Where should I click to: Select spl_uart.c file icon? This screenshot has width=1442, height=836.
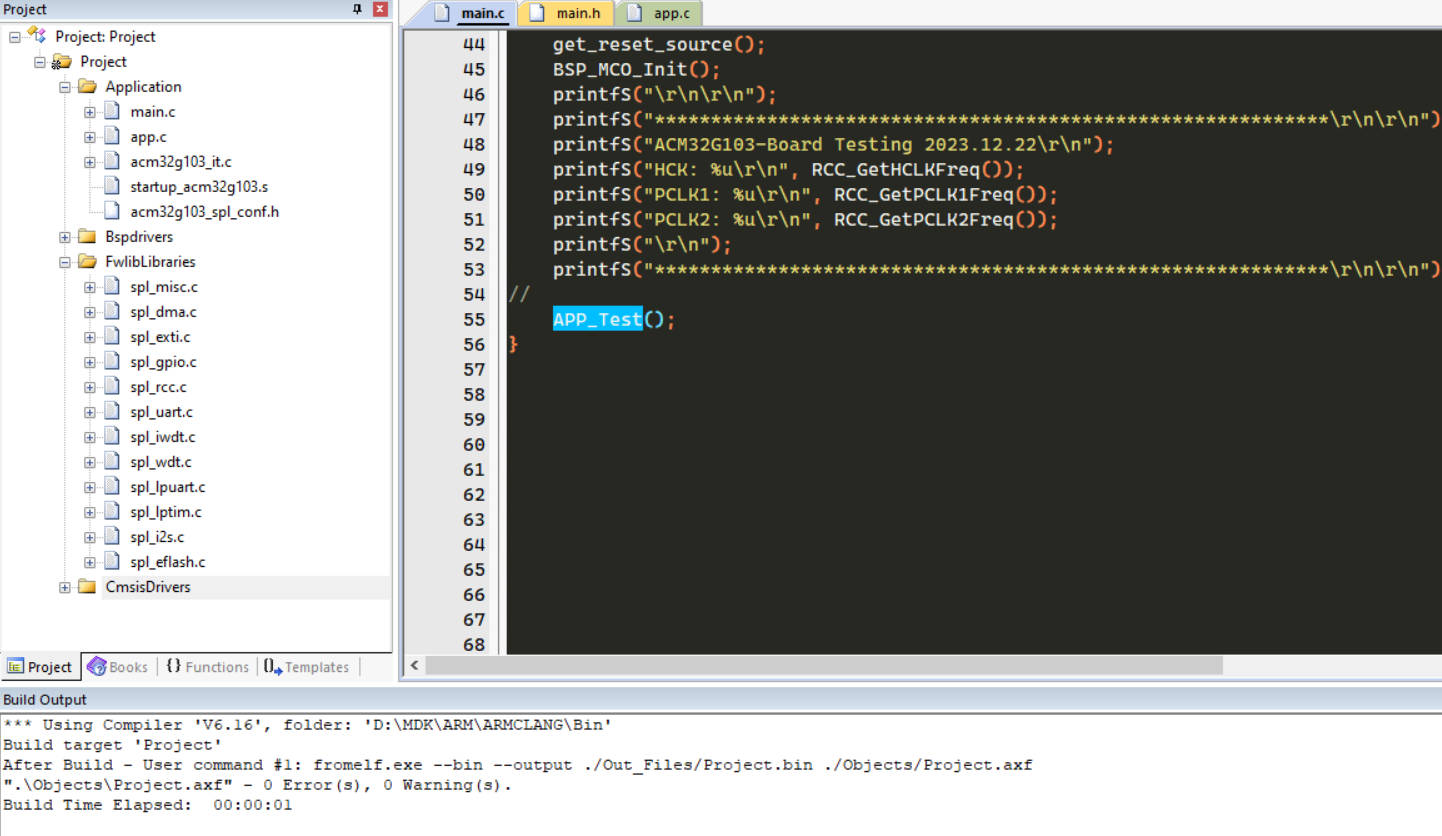[x=112, y=412]
